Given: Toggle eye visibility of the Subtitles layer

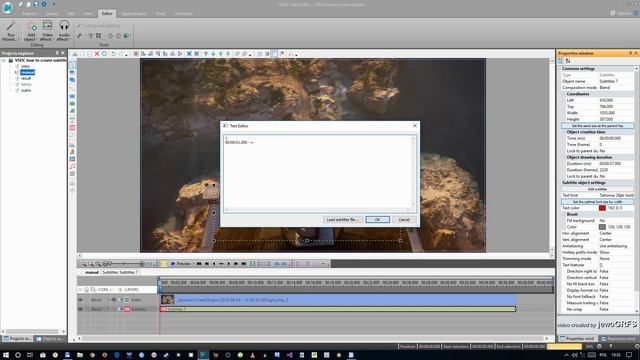Looking at the screenshot, I should point(80,309).
